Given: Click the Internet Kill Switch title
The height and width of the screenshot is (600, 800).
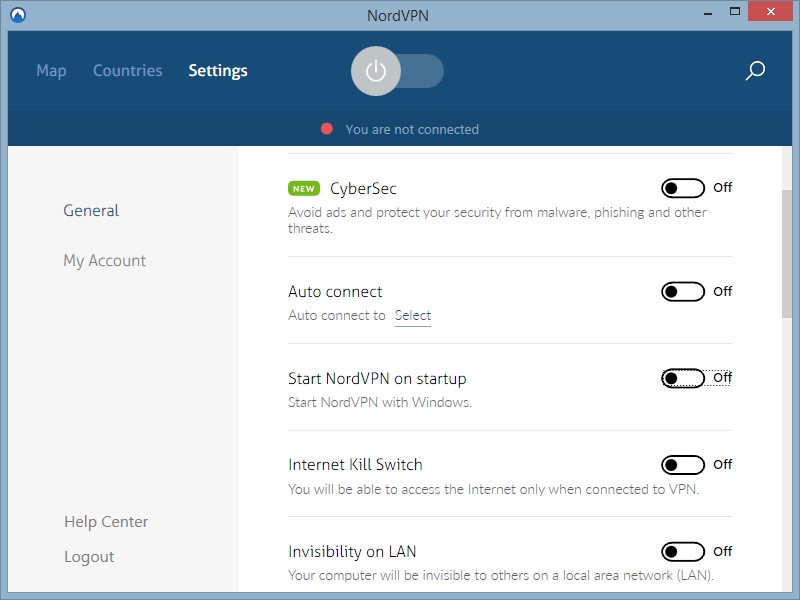Looking at the screenshot, I should [x=355, y=465].
